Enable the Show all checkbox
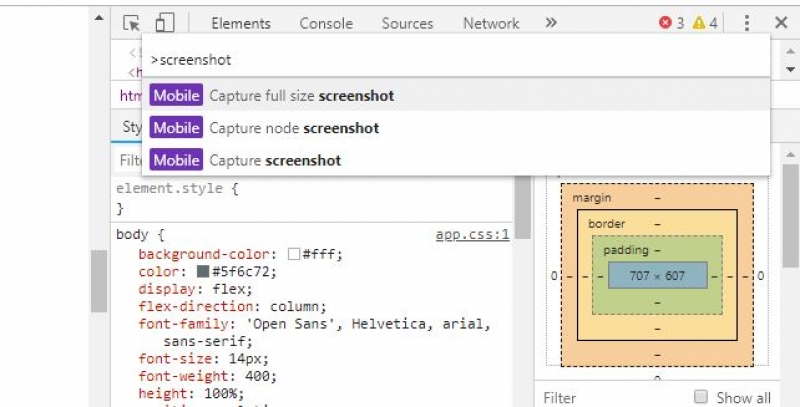 click(x=701, y=397)
